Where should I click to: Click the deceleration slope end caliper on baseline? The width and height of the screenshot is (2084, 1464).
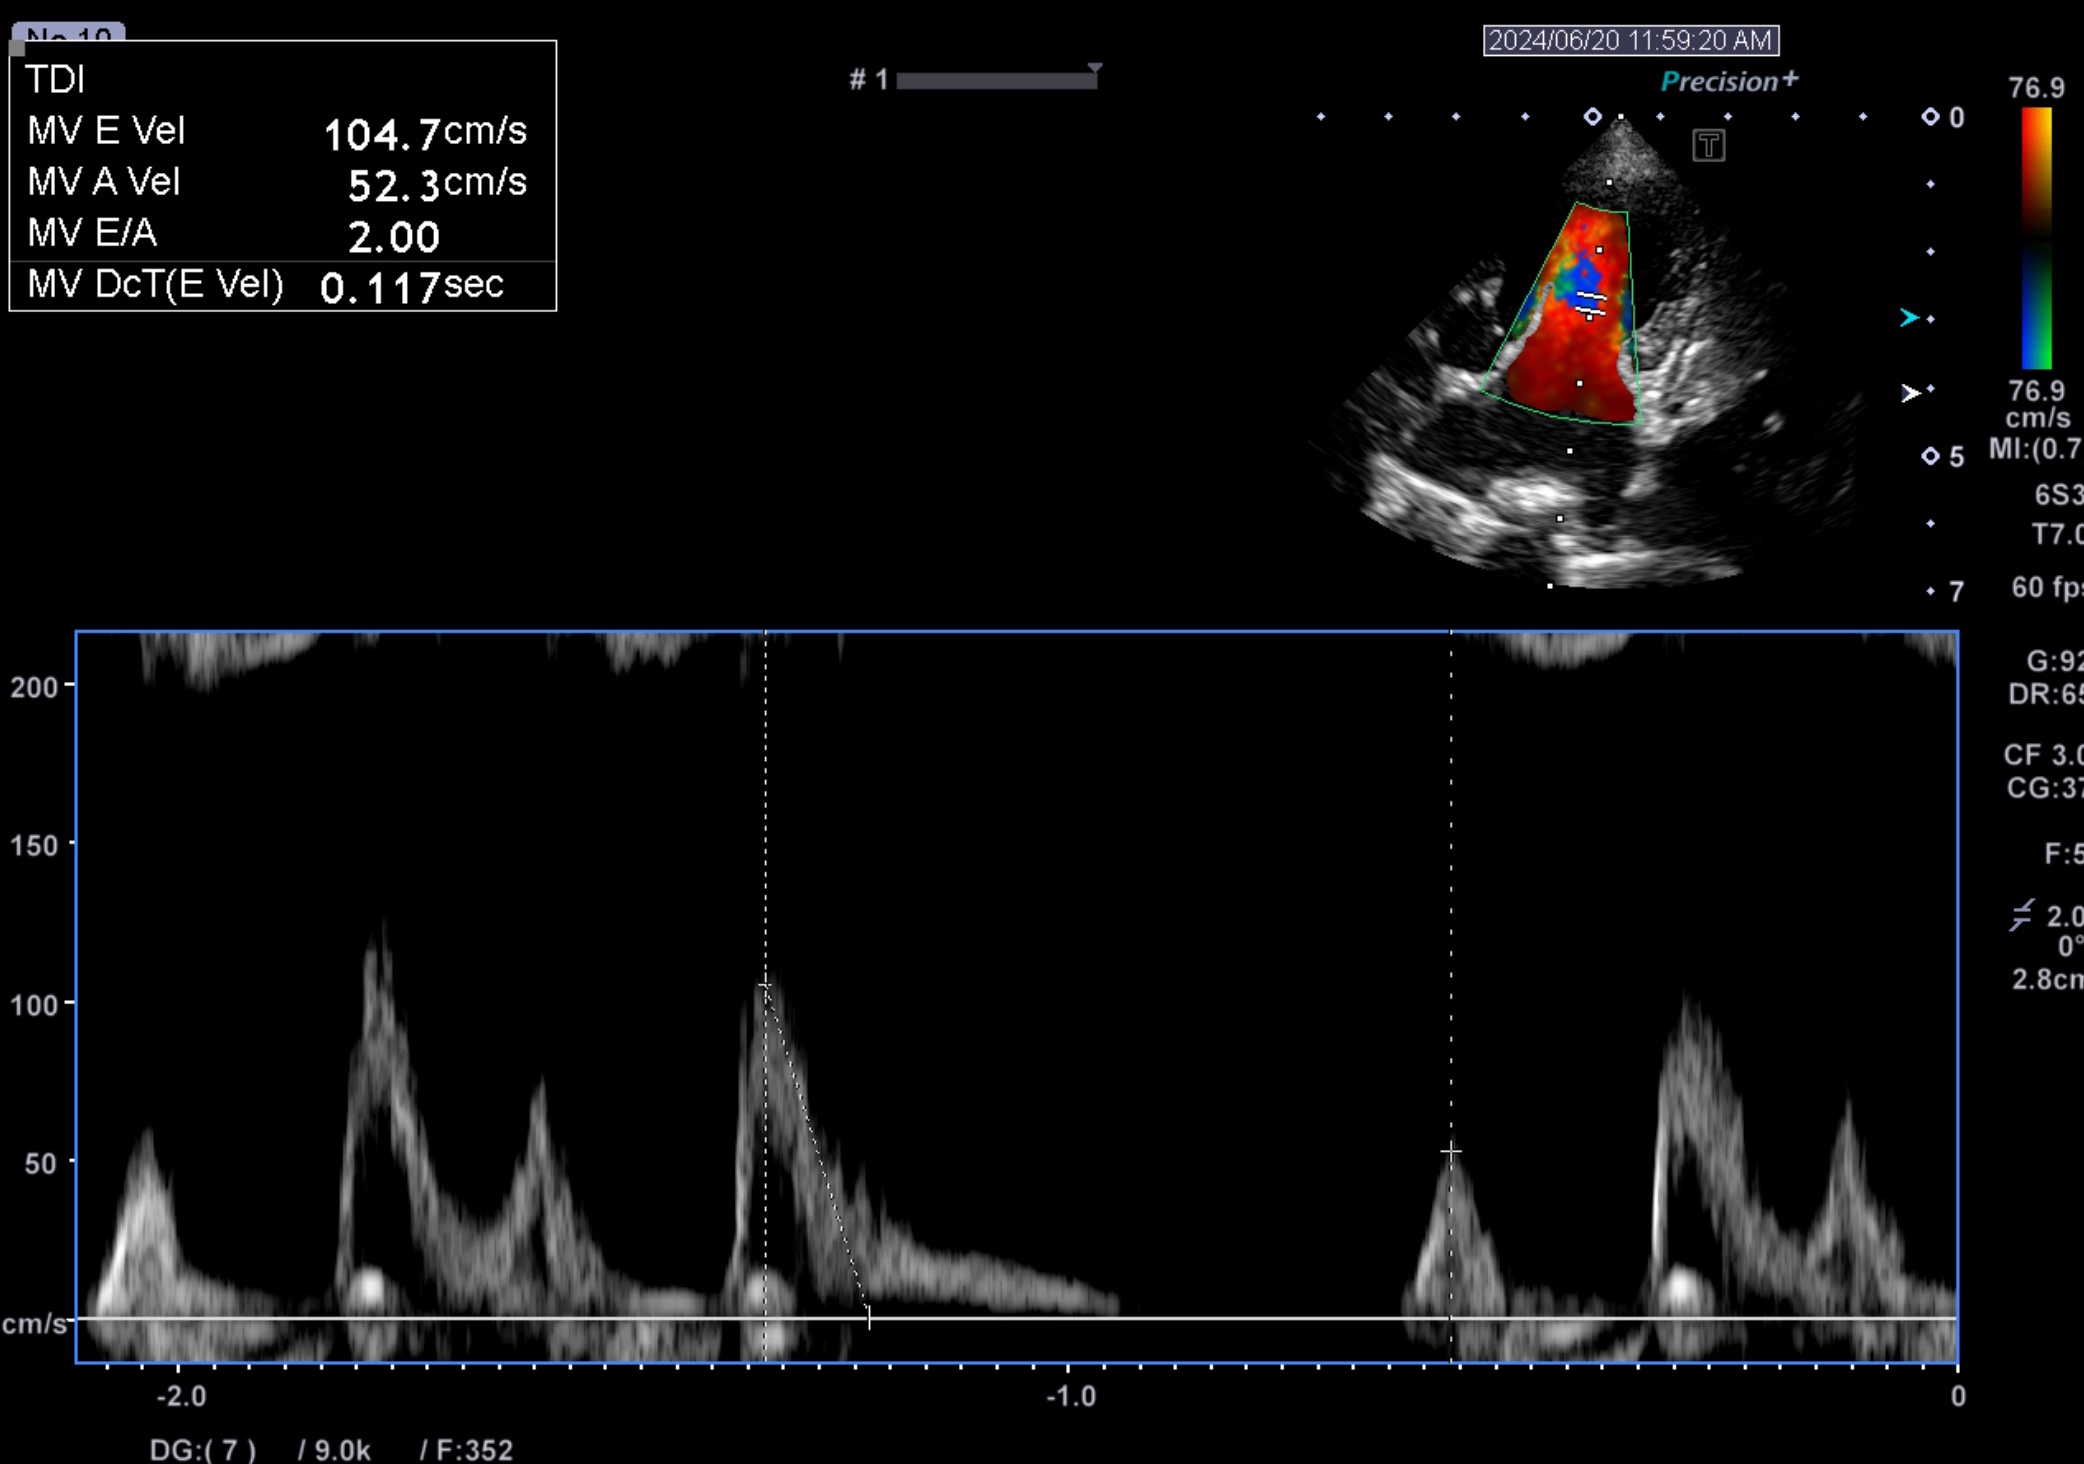click(869, 1318)
